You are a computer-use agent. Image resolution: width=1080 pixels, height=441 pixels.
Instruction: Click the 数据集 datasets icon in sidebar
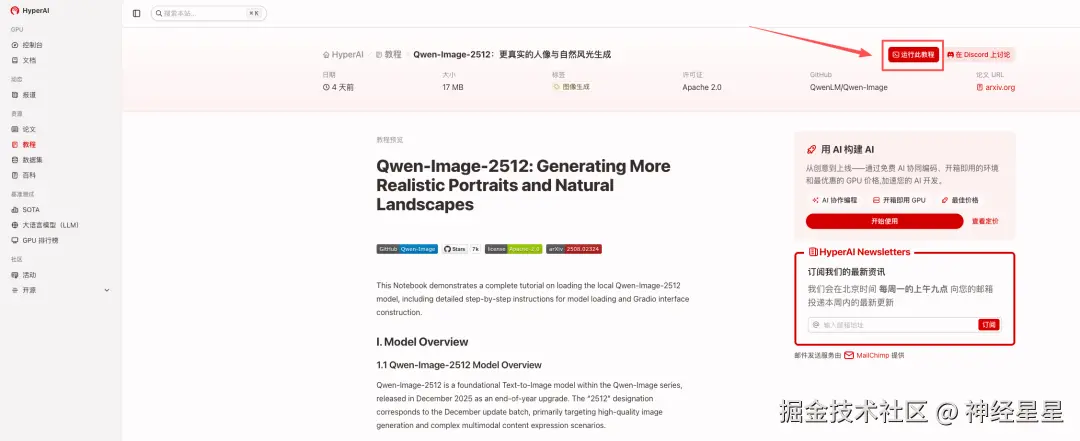tap(15, 160)
